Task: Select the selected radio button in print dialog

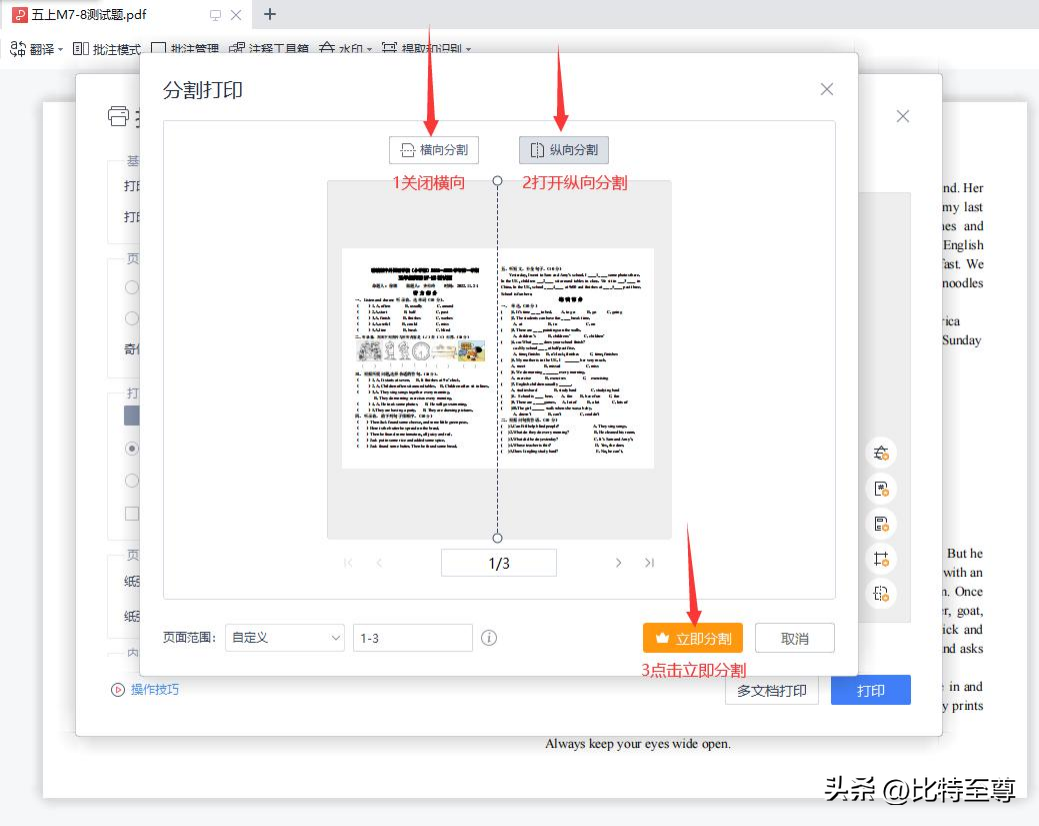Action: pos(132,448)
